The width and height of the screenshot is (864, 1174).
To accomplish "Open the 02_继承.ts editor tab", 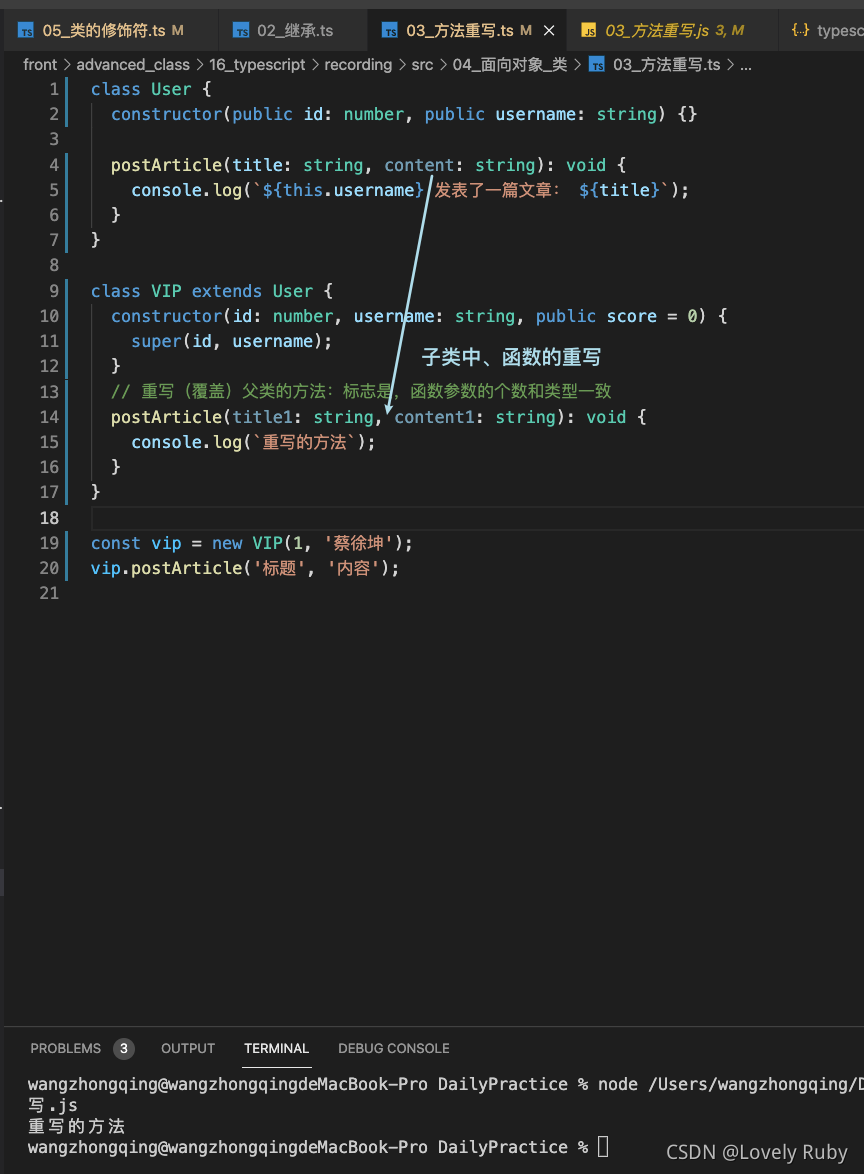I will click(295, 31).
